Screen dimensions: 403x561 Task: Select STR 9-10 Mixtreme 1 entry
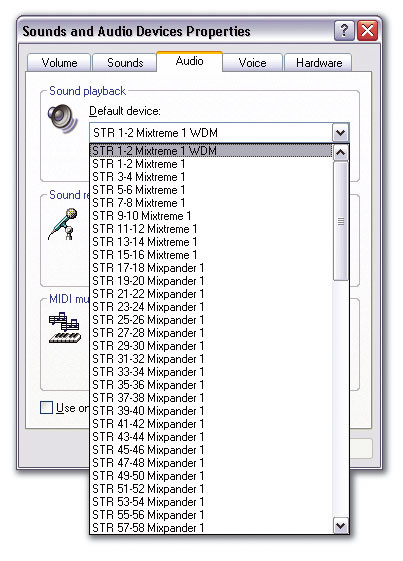(x=211, y=216)
